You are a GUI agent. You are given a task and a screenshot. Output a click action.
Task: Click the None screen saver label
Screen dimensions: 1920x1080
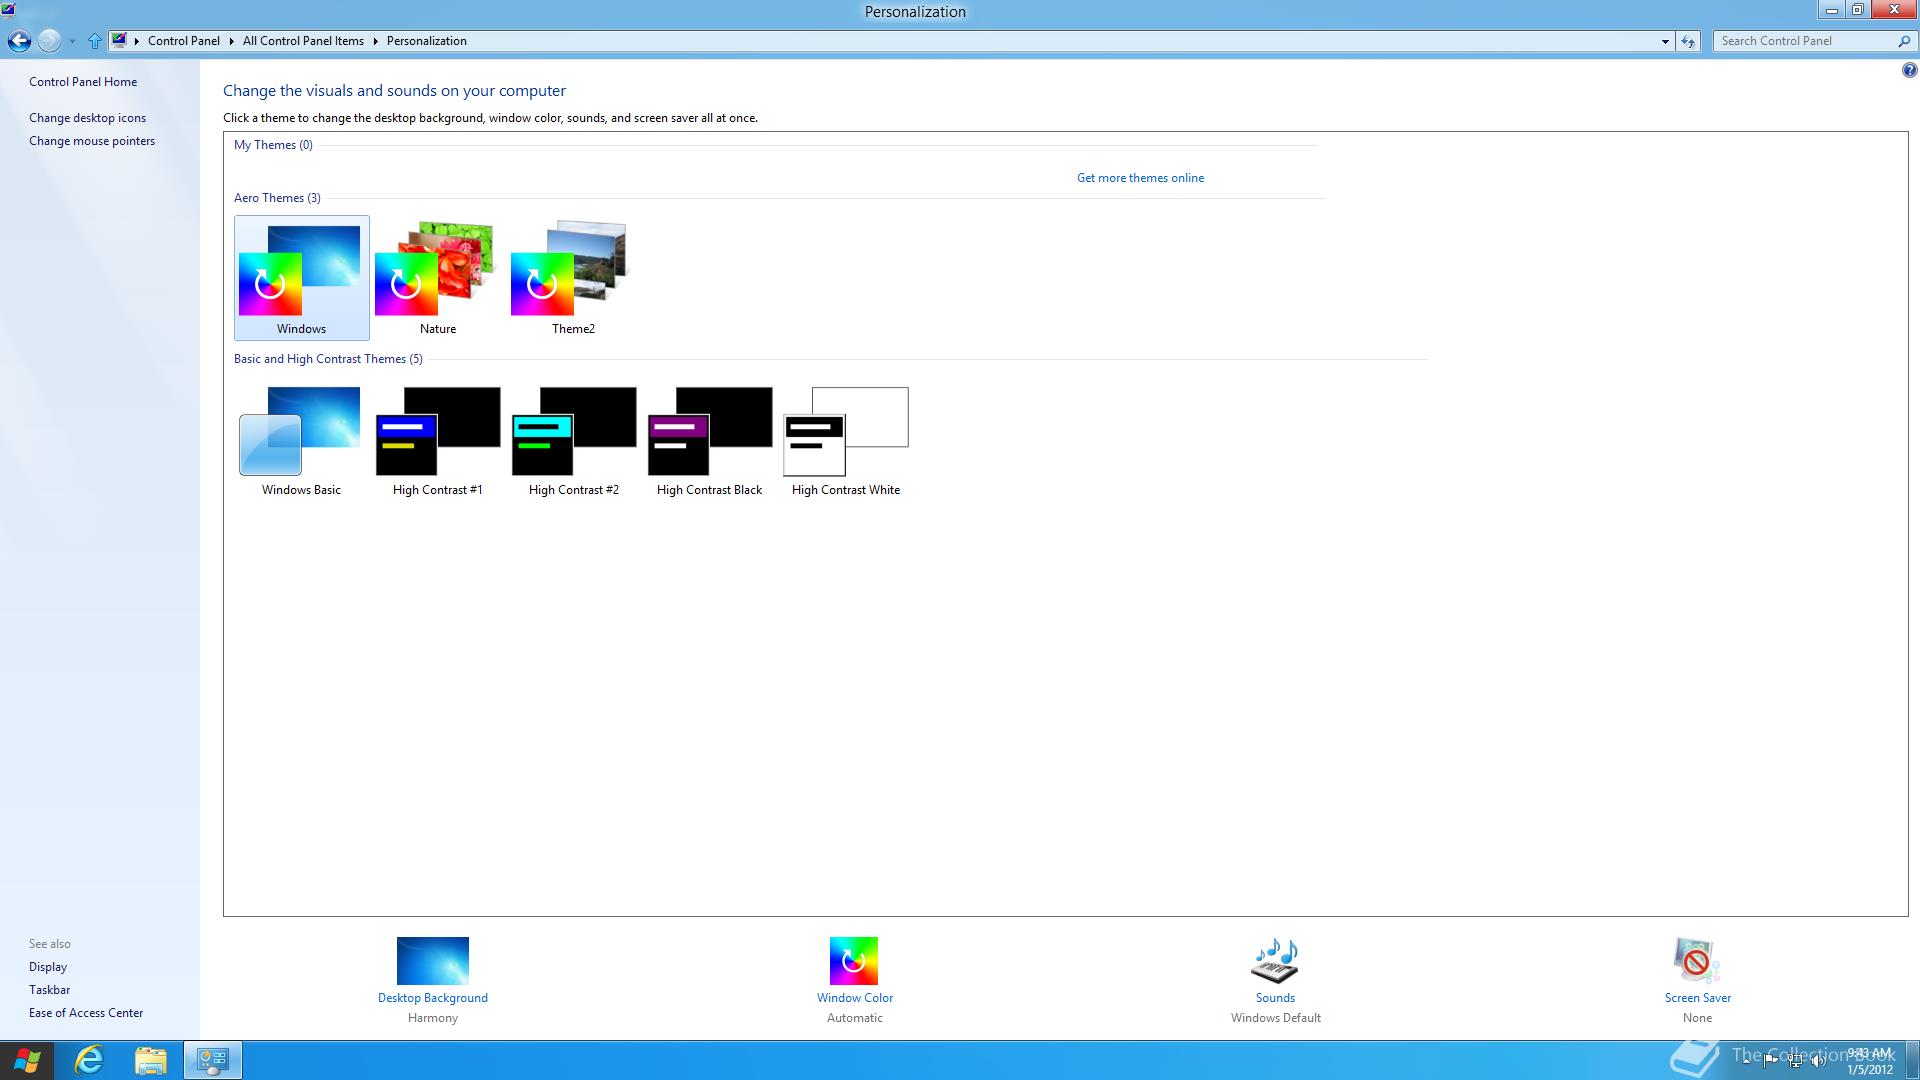pos(1697,1018)
